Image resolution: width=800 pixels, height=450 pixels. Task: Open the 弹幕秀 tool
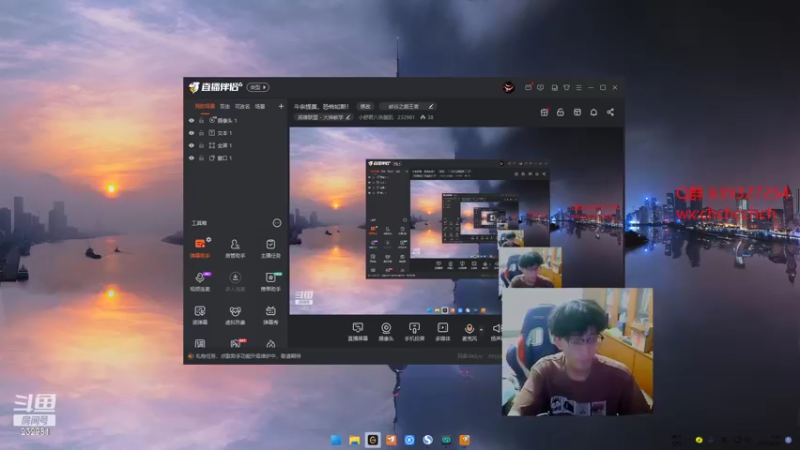pos(270,315)
